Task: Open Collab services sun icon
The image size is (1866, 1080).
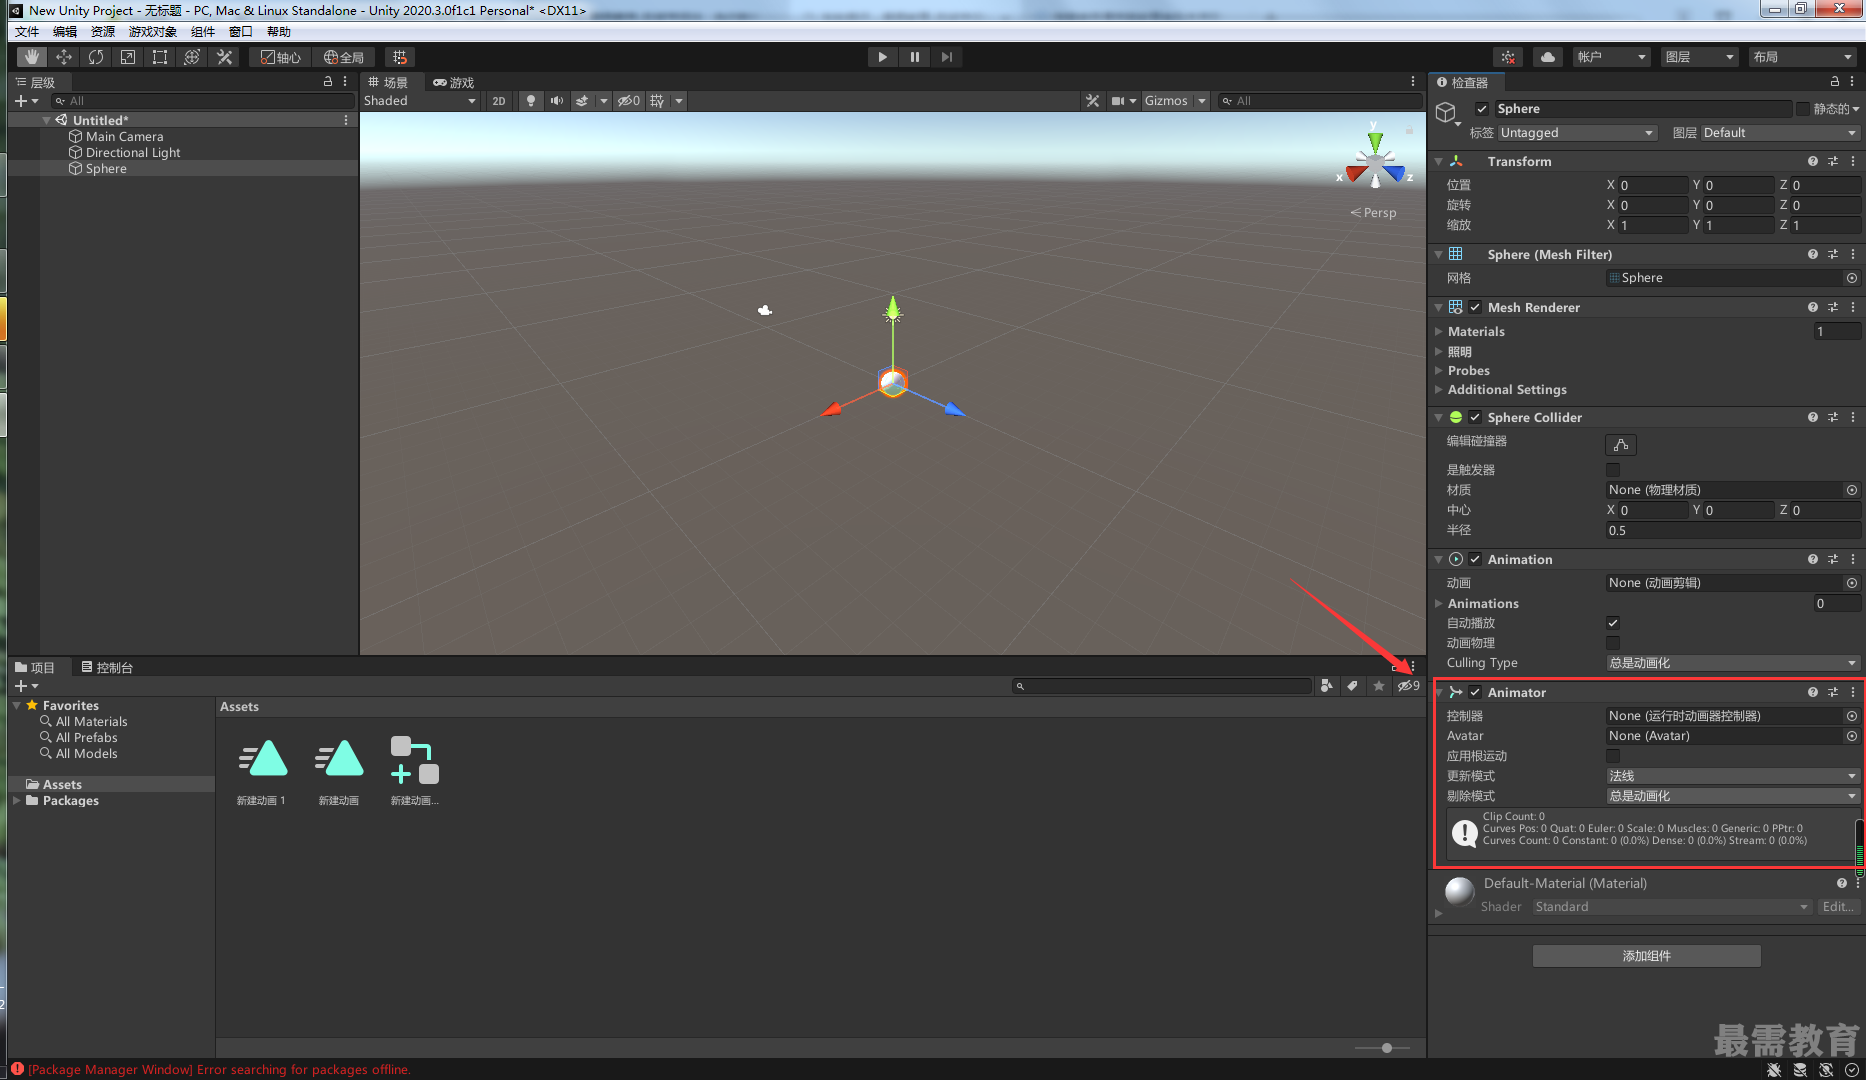Action: [x=1508, y=57]
